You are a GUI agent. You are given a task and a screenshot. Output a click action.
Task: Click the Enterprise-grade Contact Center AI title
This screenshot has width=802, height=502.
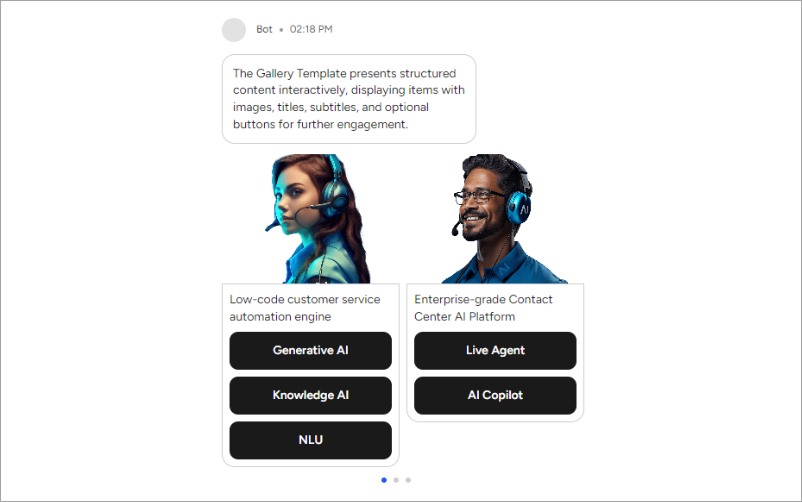(483, 308)
